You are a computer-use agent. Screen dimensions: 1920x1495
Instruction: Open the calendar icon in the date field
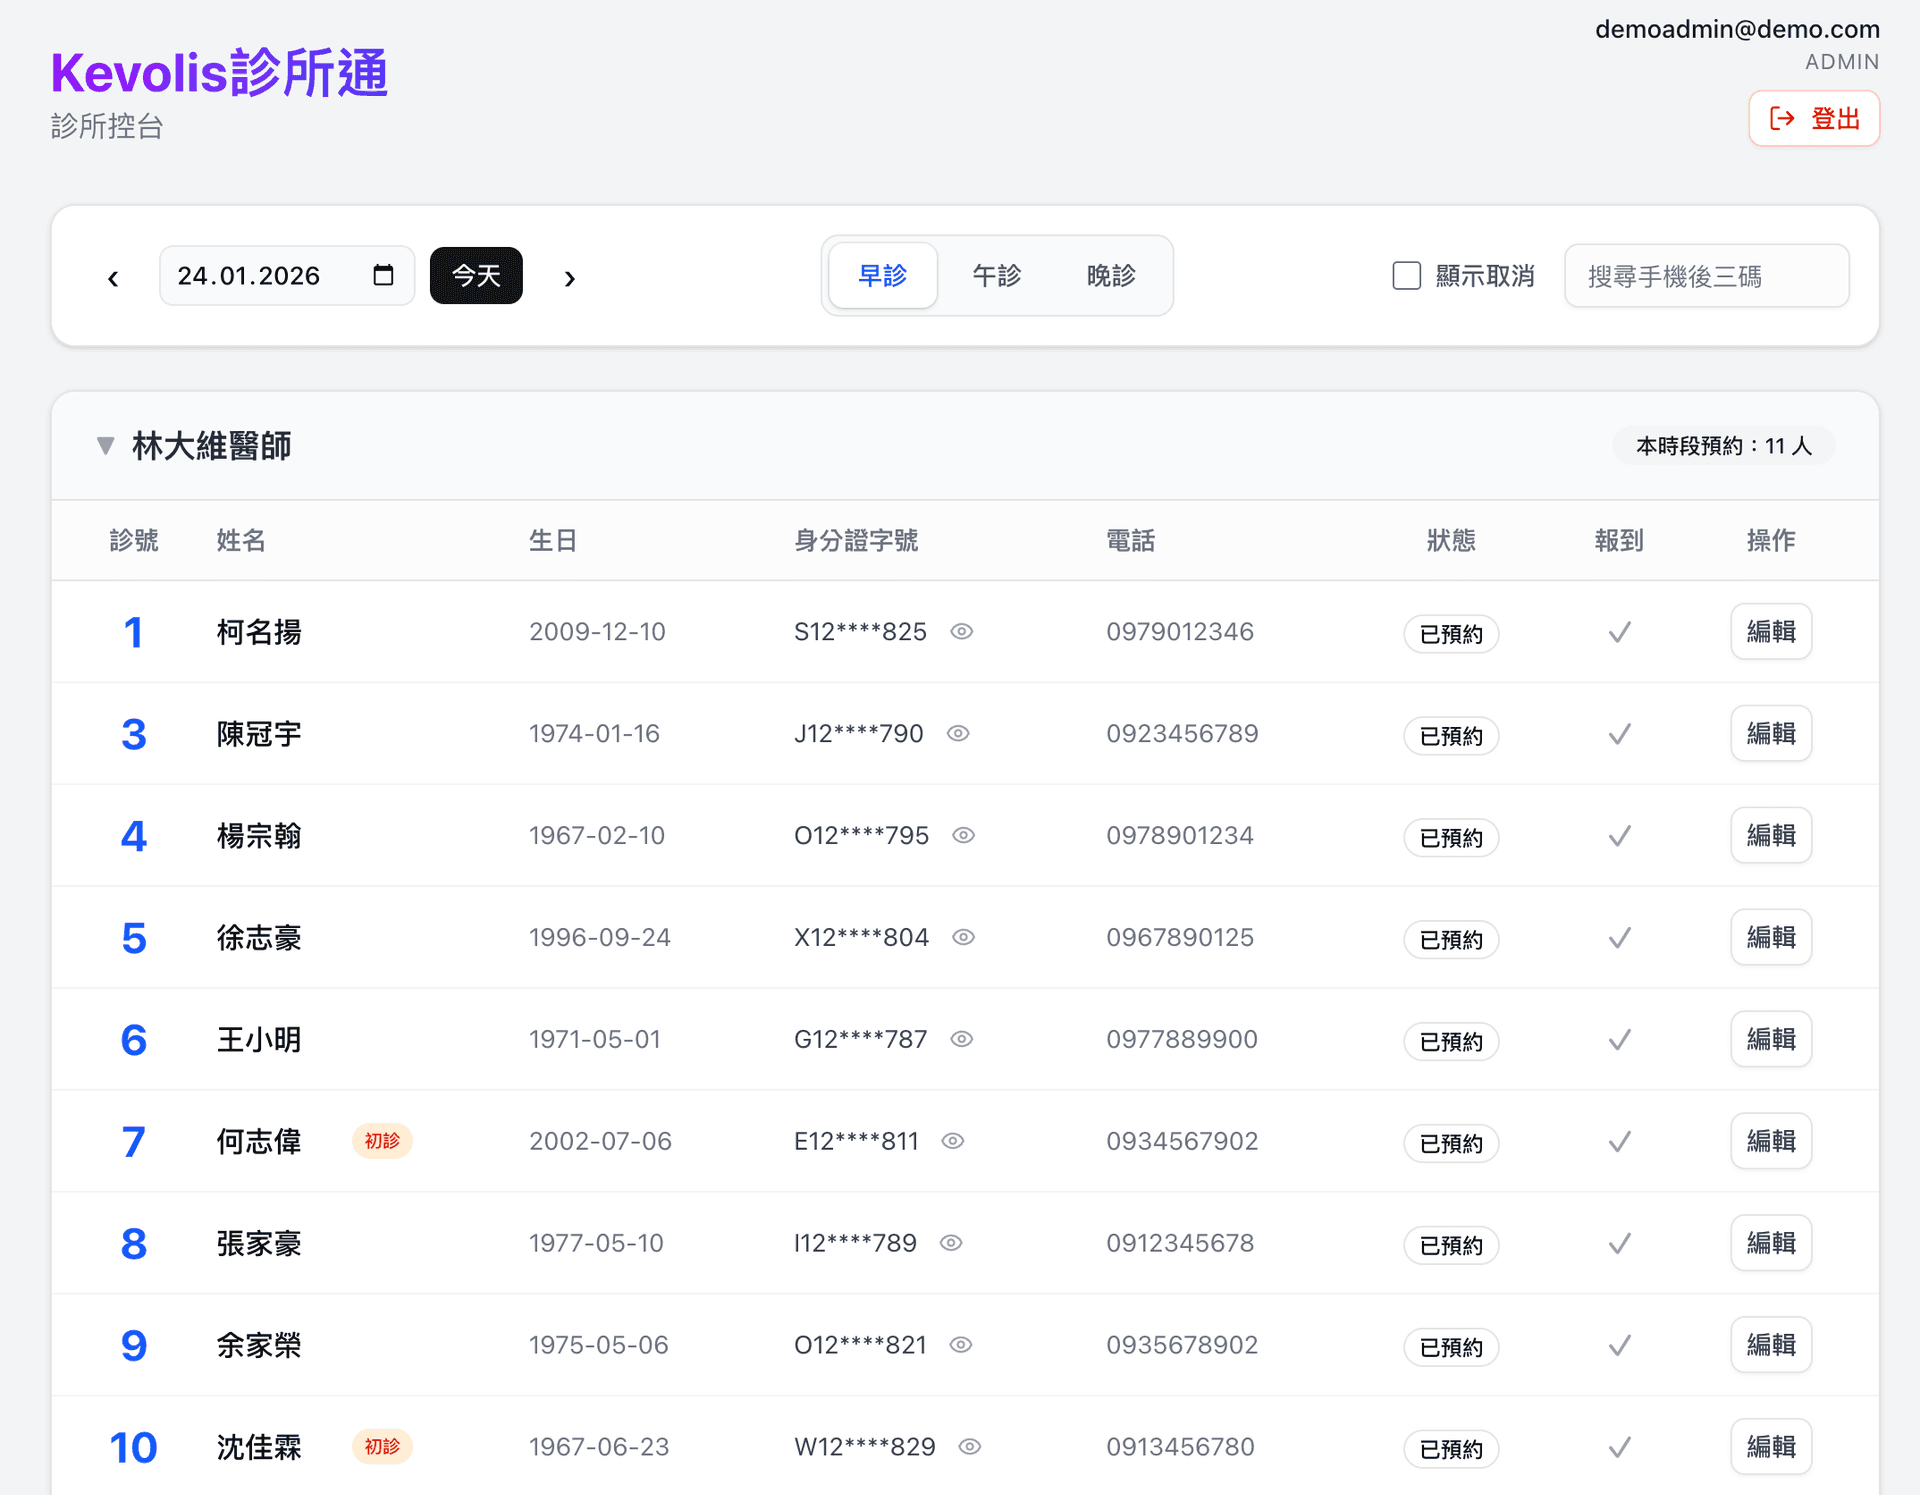coord(383,275)
